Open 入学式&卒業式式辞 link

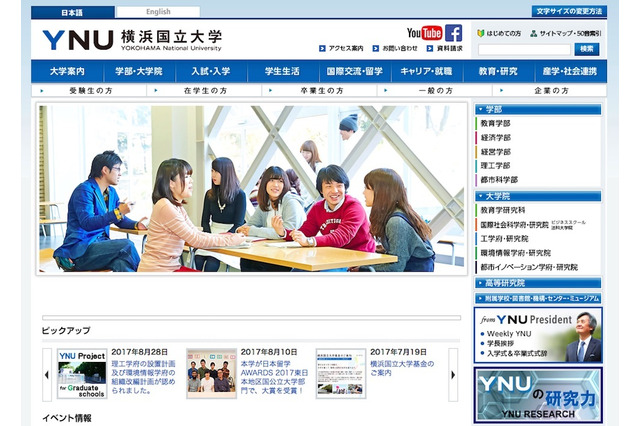(x=516, y=353)
